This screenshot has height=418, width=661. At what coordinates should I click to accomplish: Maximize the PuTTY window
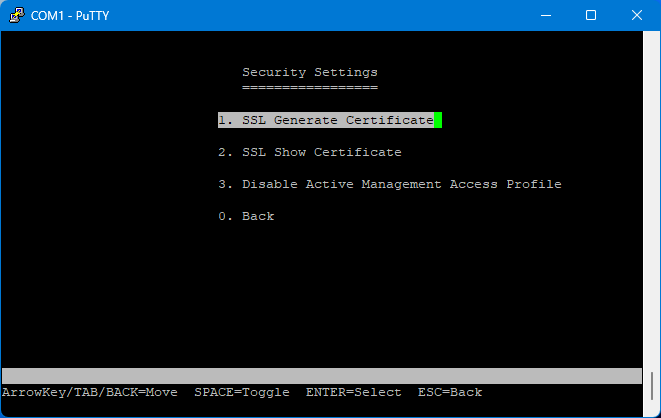point(591,15)
